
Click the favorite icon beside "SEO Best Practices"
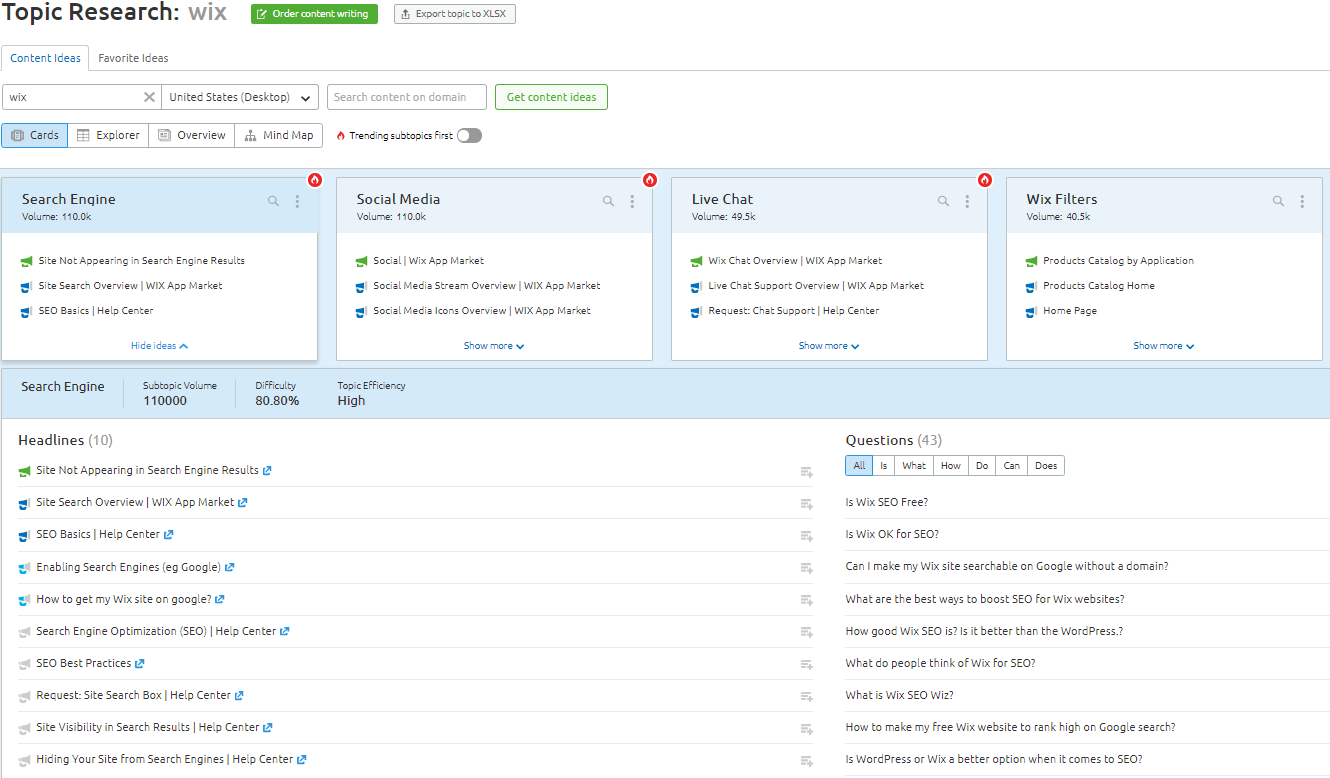[807, 663]
